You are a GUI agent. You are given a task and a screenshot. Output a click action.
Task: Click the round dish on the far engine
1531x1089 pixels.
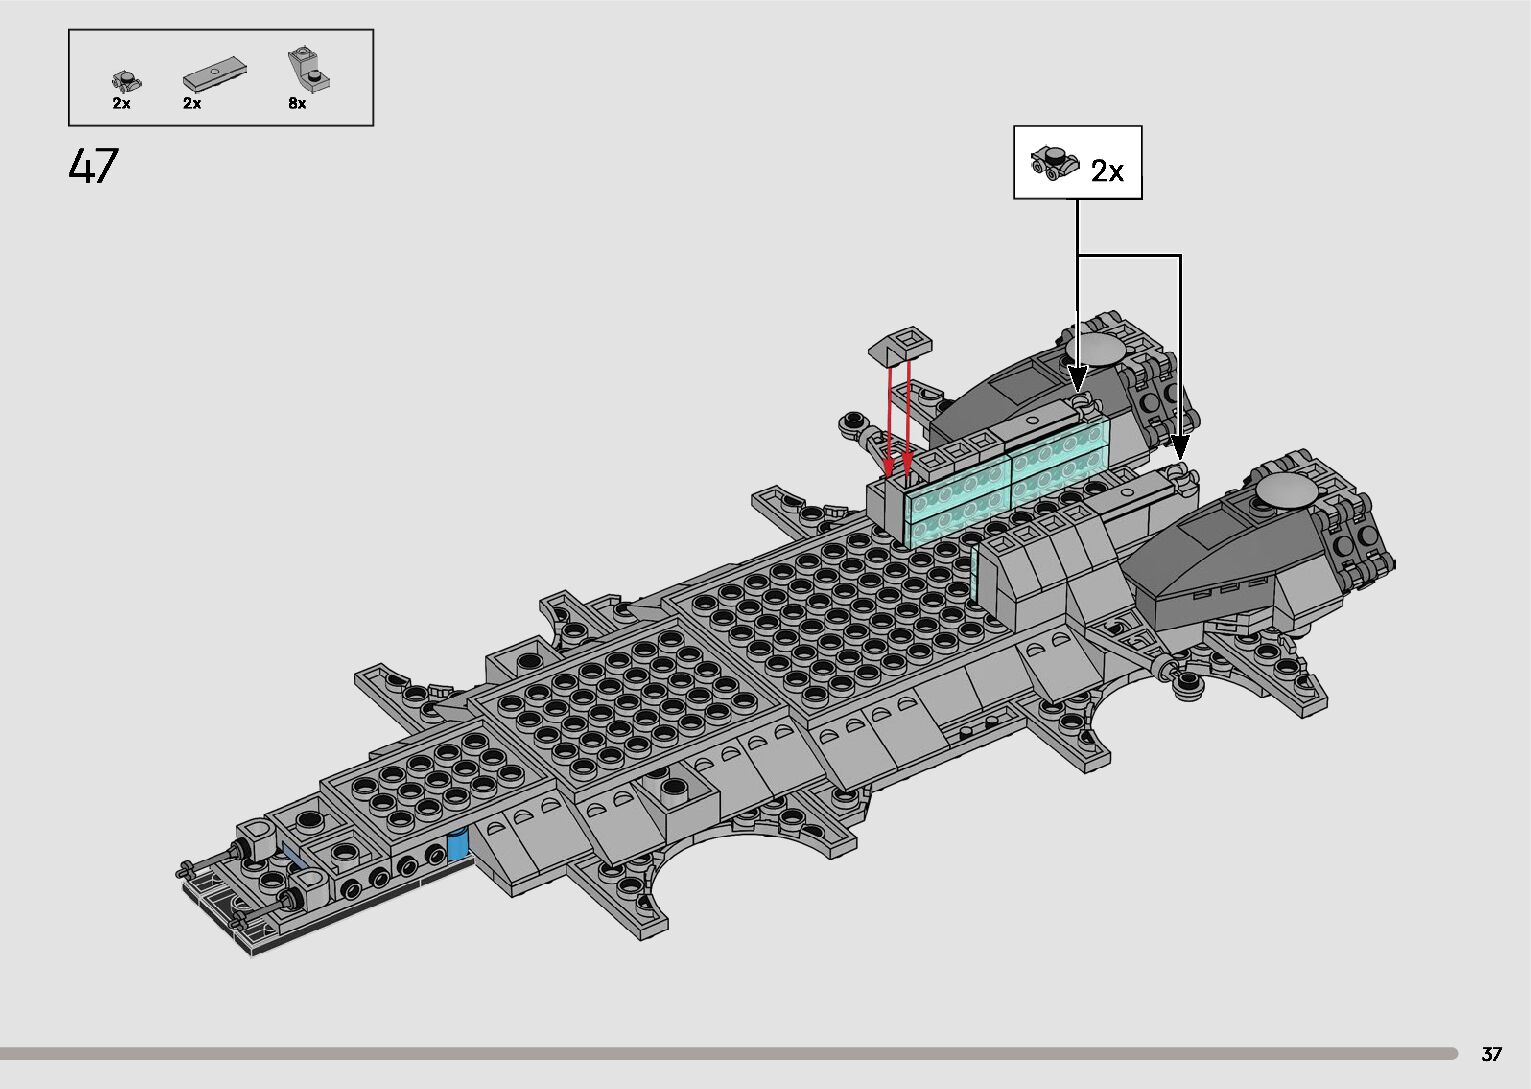pyautogui.click(x=1095, y=349)
